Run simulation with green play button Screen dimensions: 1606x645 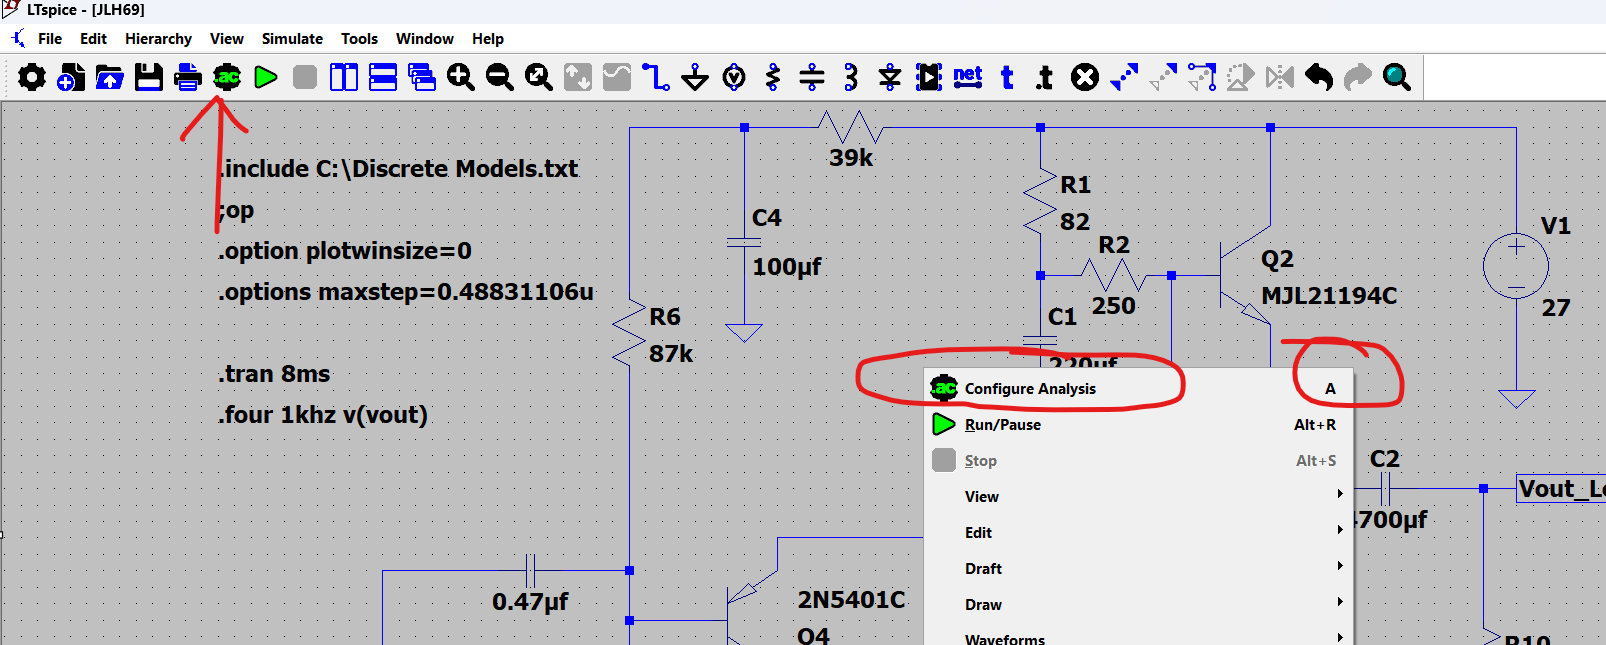point(266,77)
